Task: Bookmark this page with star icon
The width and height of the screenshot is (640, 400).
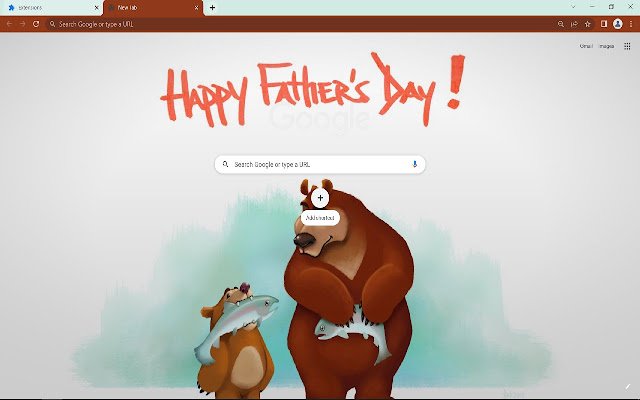Action: [588, 24]
